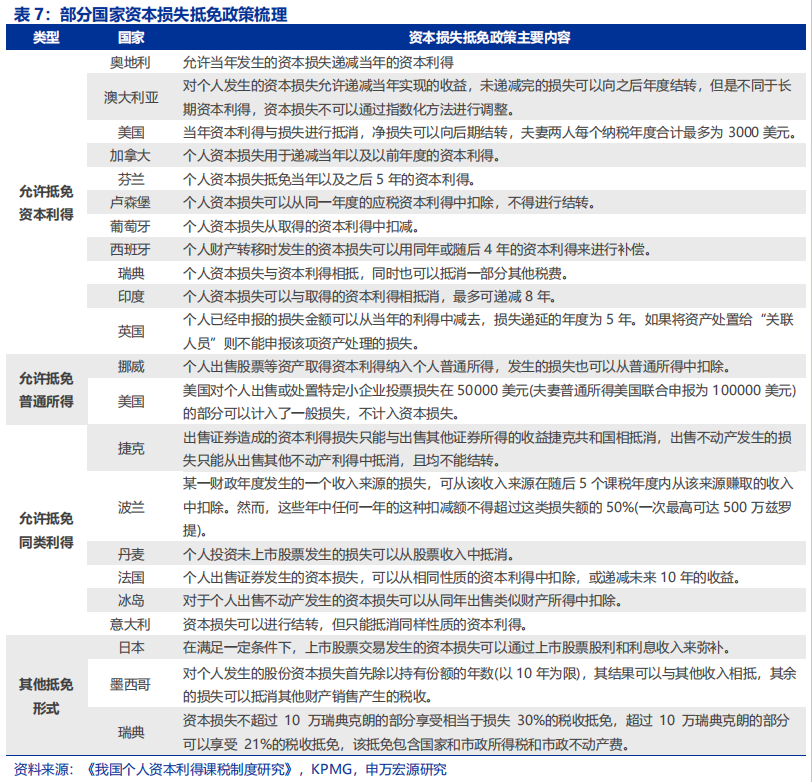Click Australia policy text about 指数化方法
This screenshot has width=812, height=782.
pyautogui.click(x=487, y=97)
